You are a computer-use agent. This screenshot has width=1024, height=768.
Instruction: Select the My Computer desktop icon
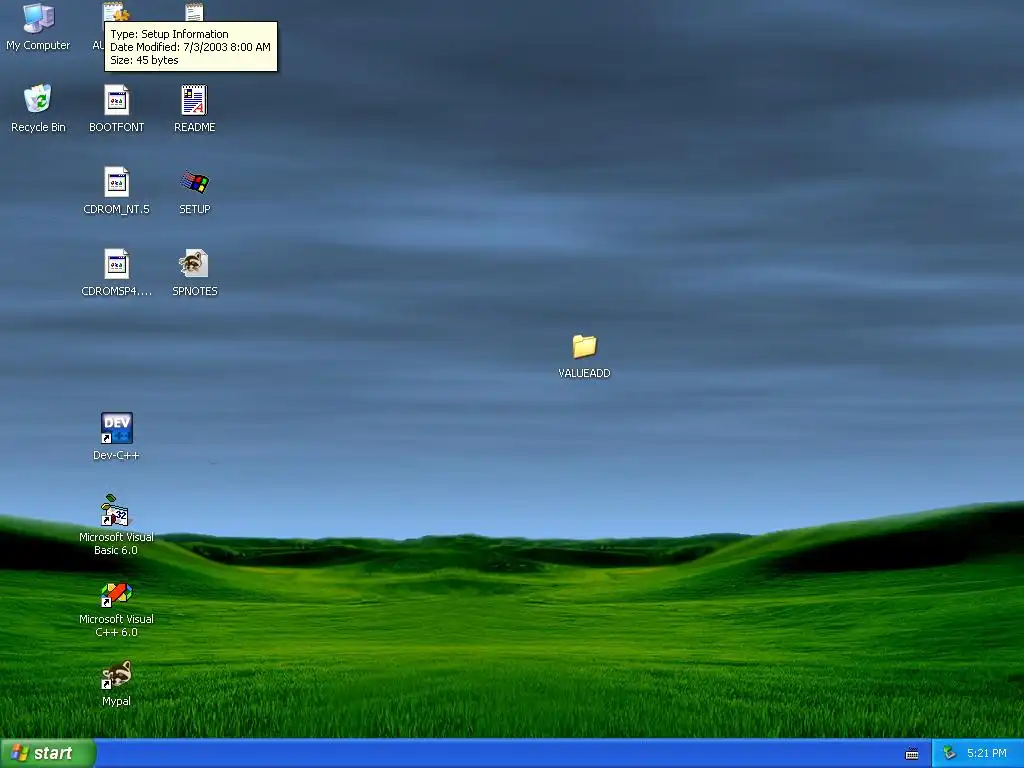click(x=38, y=18)
